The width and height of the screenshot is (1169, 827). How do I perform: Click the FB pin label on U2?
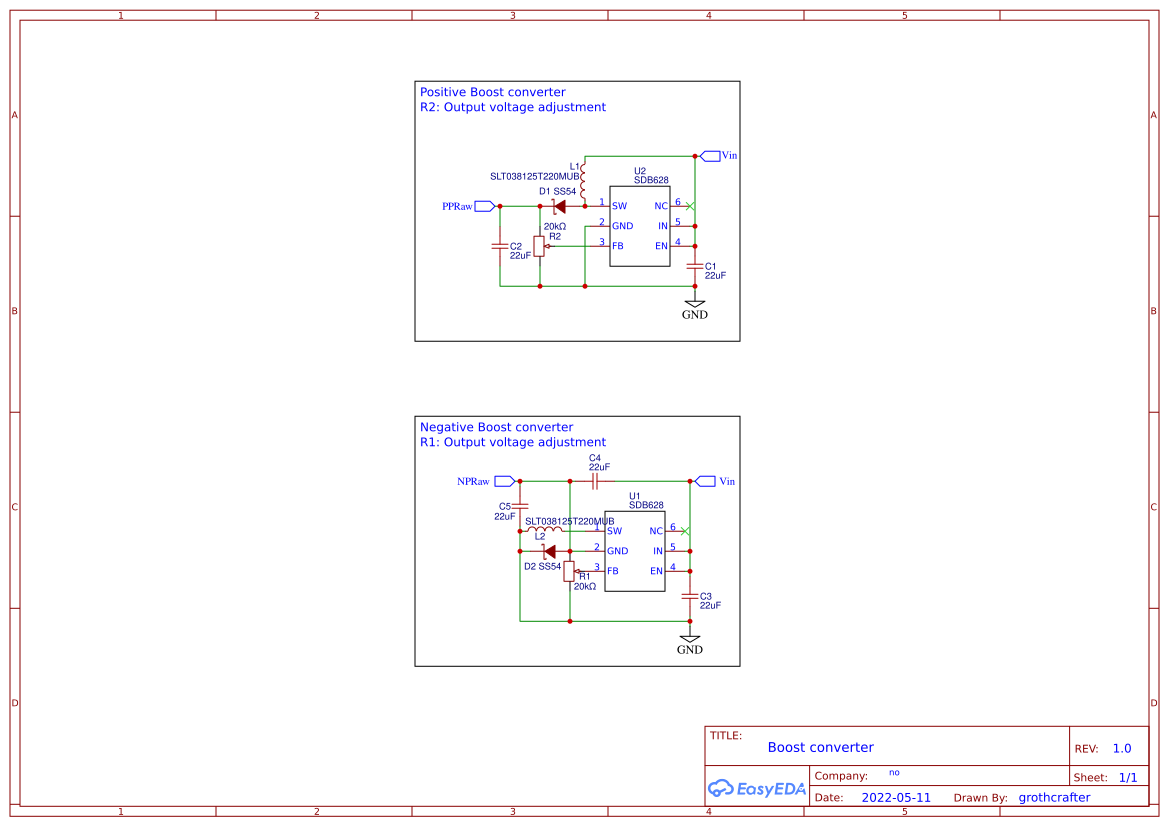pyautogui.click(x=618, y=246)
